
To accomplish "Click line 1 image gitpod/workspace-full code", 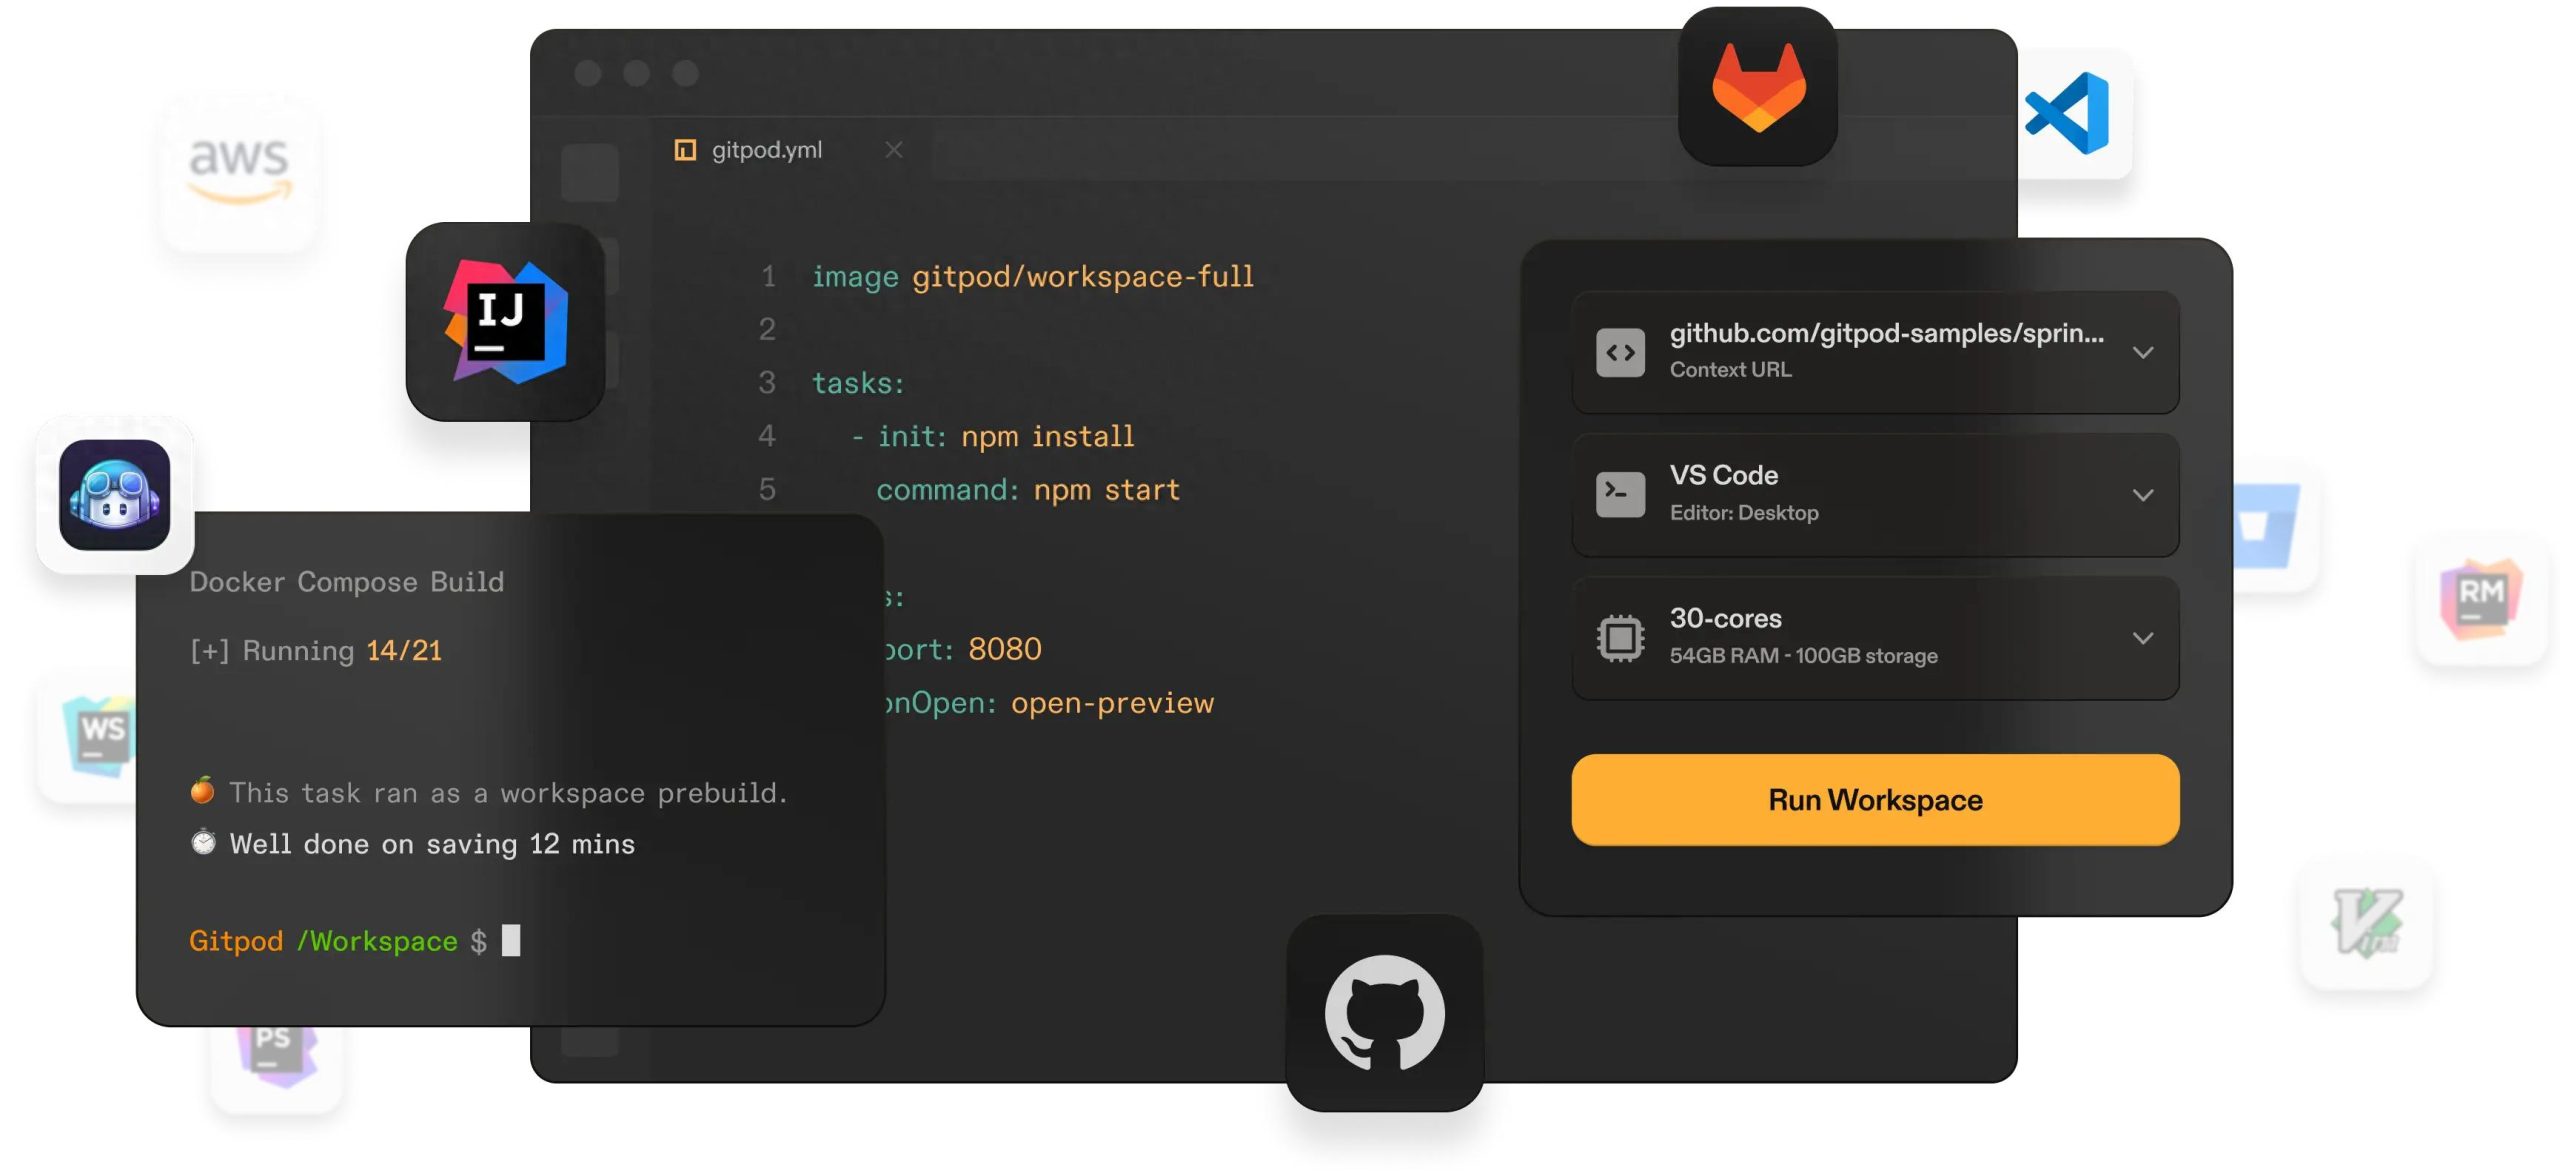I will [1032, 277].
